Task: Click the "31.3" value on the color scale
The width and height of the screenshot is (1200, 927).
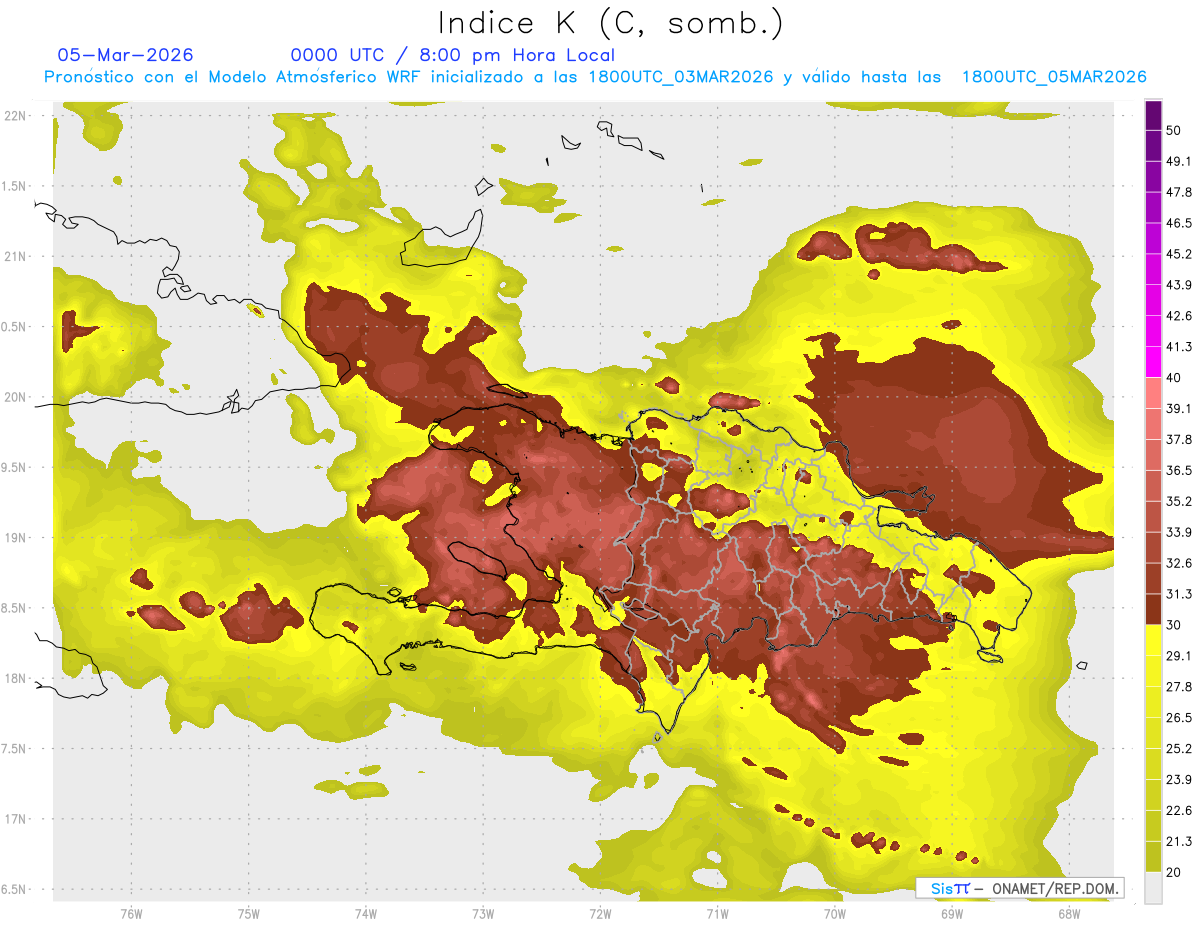Action: [x=1179, y=594]
